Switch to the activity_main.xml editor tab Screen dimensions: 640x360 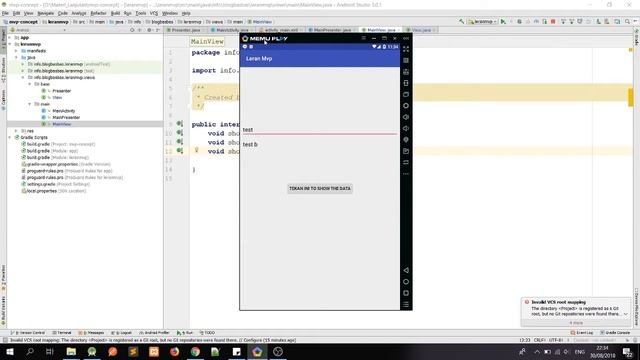pyautogui.click(x=281, y=30)
